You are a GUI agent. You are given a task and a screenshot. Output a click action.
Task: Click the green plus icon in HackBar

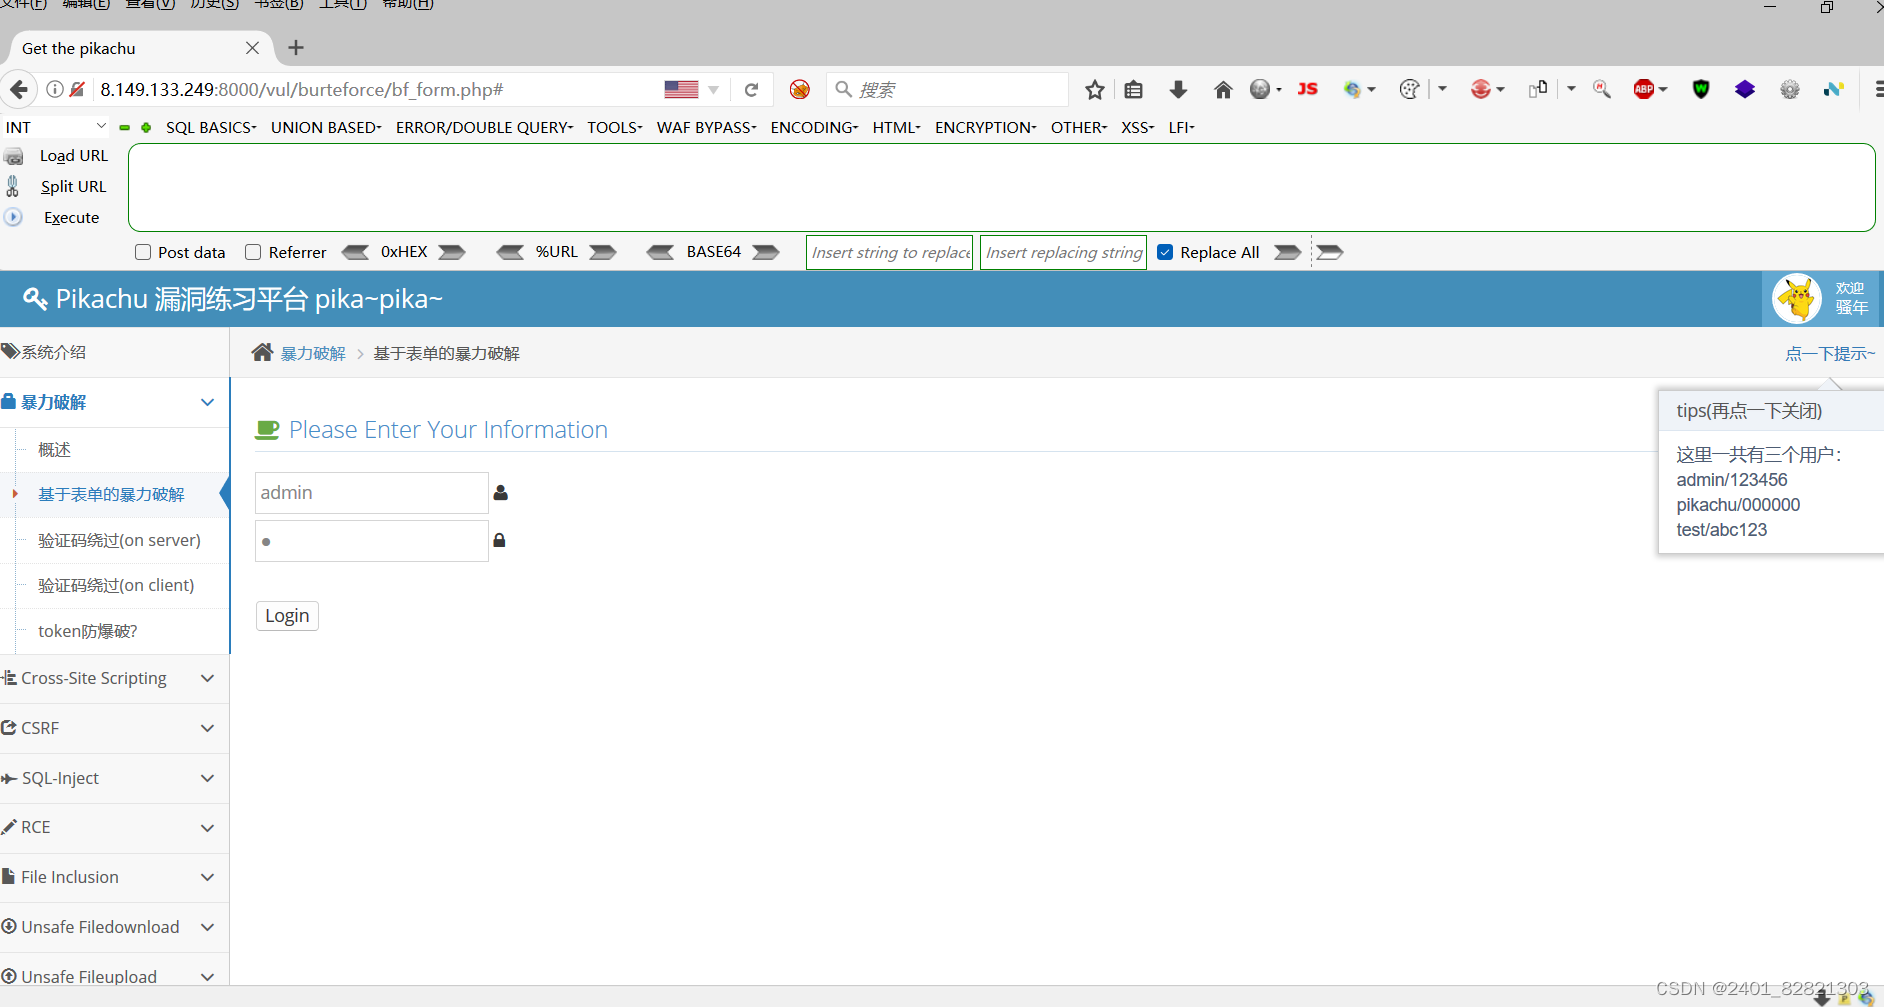pos(146,127)
